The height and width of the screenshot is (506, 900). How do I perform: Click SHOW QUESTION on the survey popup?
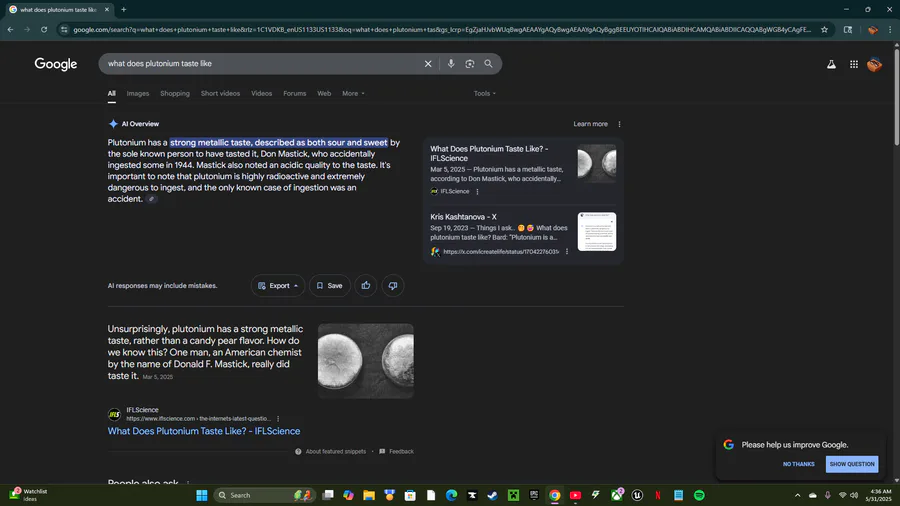[852, 464]
